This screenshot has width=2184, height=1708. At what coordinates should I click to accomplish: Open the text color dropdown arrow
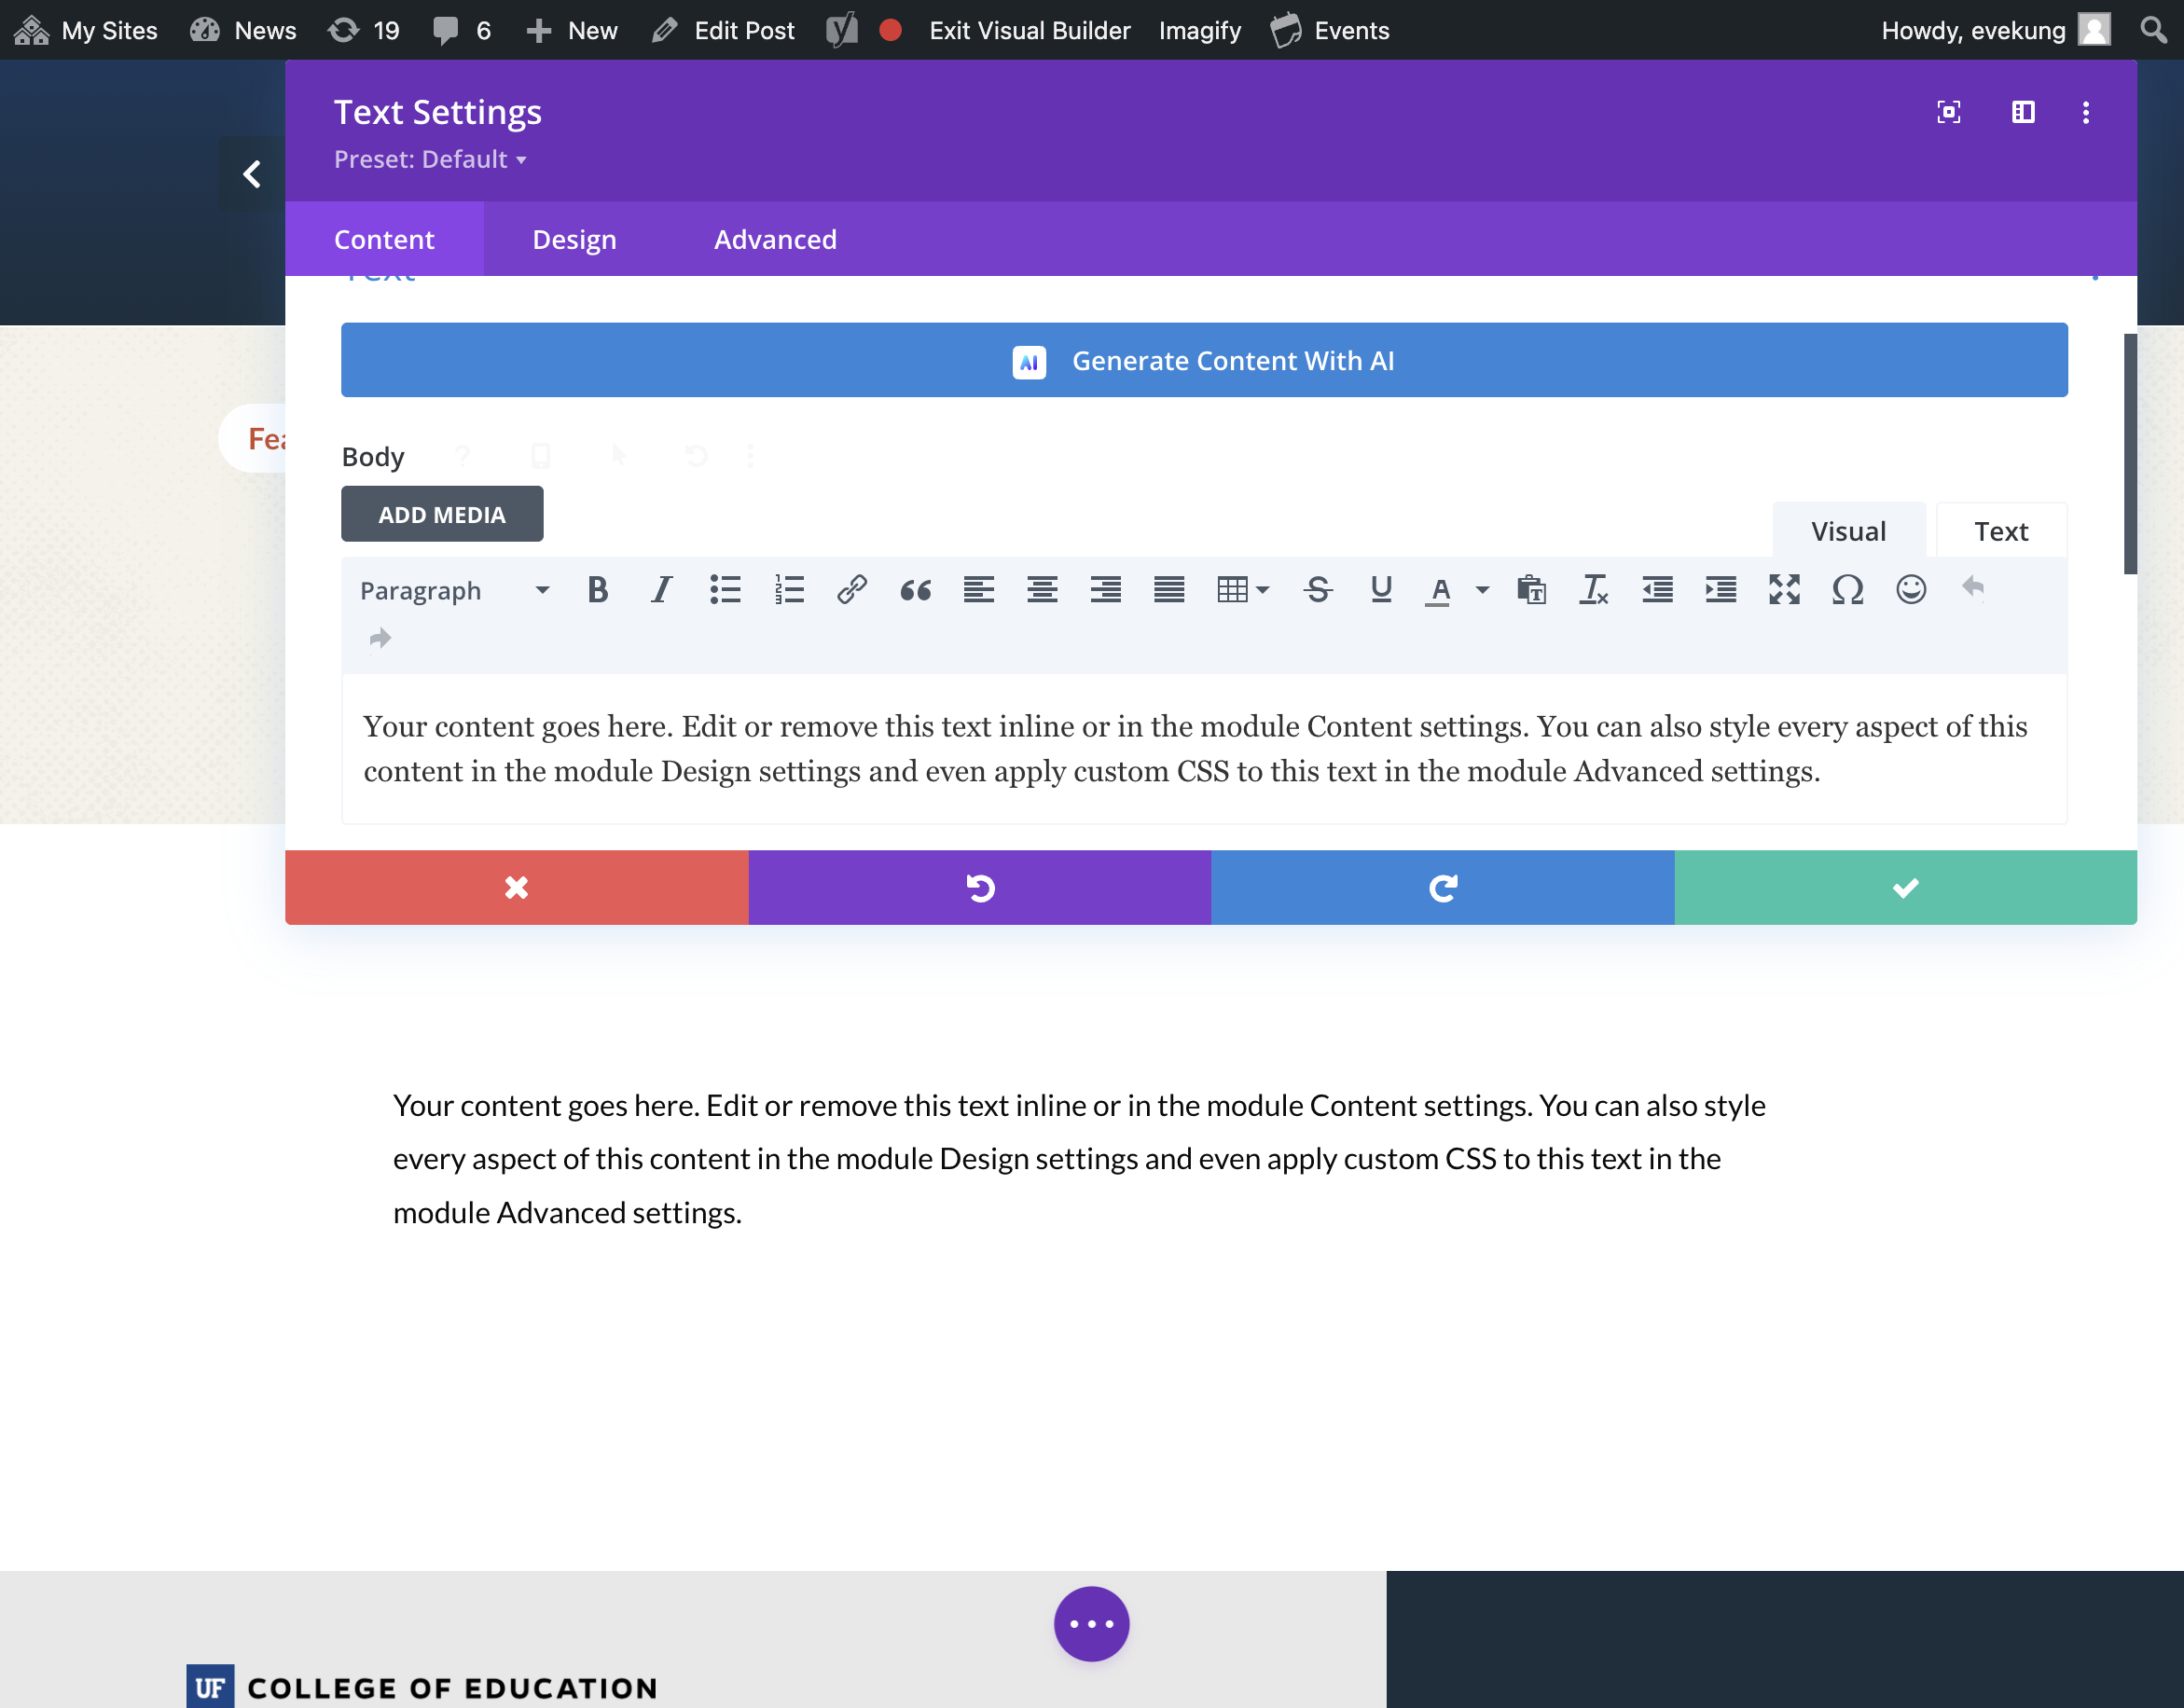(x=1482, y=590)
